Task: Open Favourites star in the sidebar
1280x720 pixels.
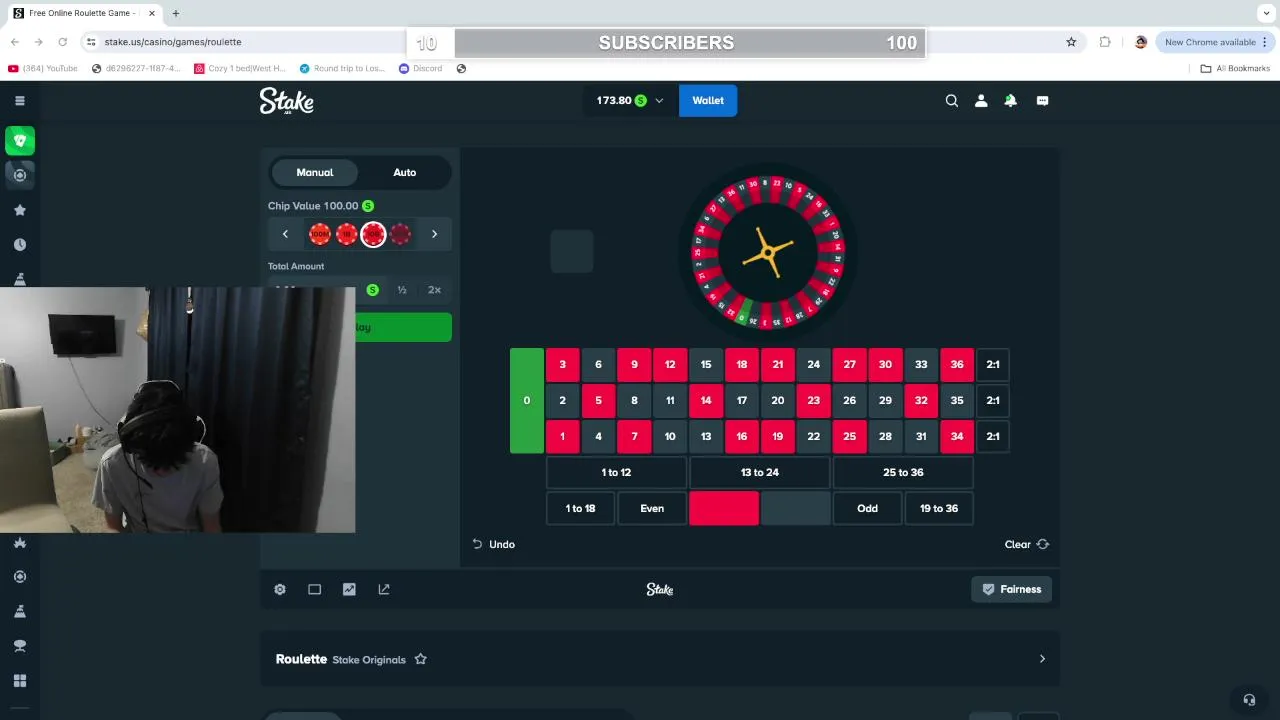Action: (19, 210)
